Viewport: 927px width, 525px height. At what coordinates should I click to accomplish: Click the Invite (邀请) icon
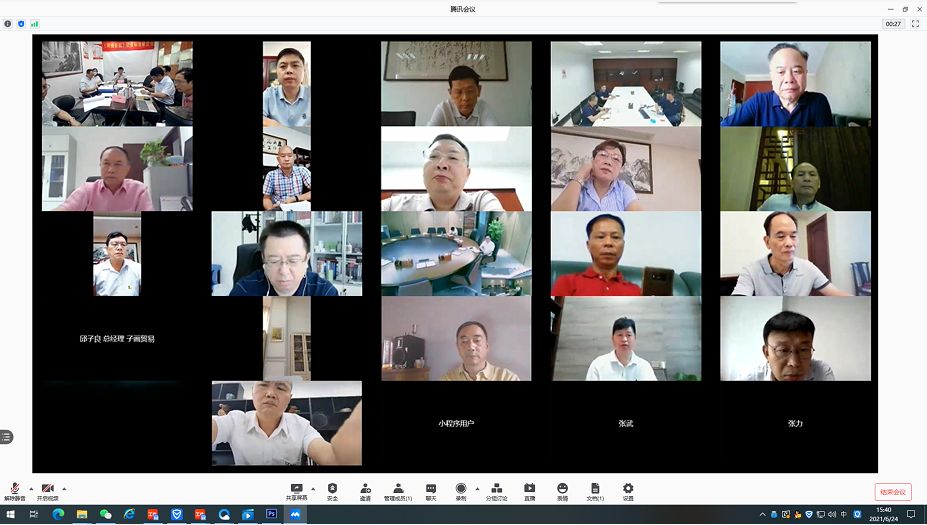(x=365, y=491)
